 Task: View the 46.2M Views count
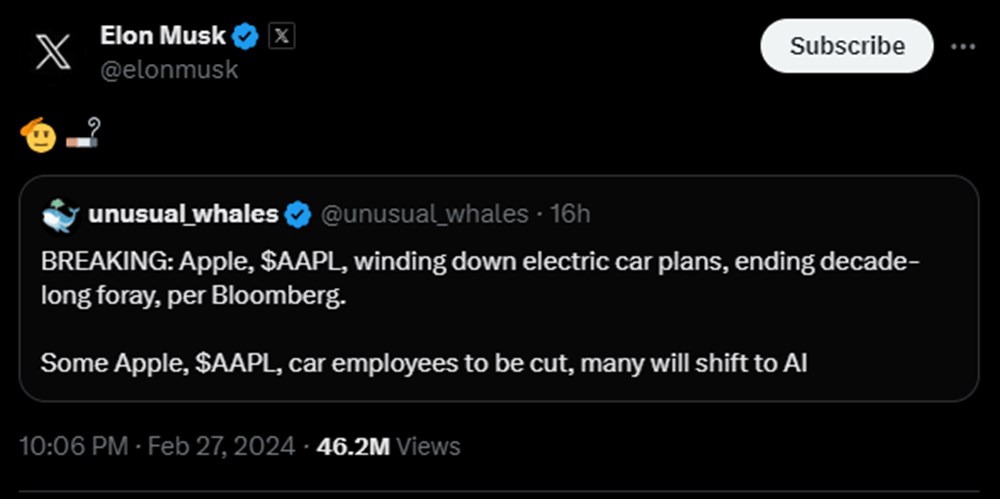[x=388, y=446]
